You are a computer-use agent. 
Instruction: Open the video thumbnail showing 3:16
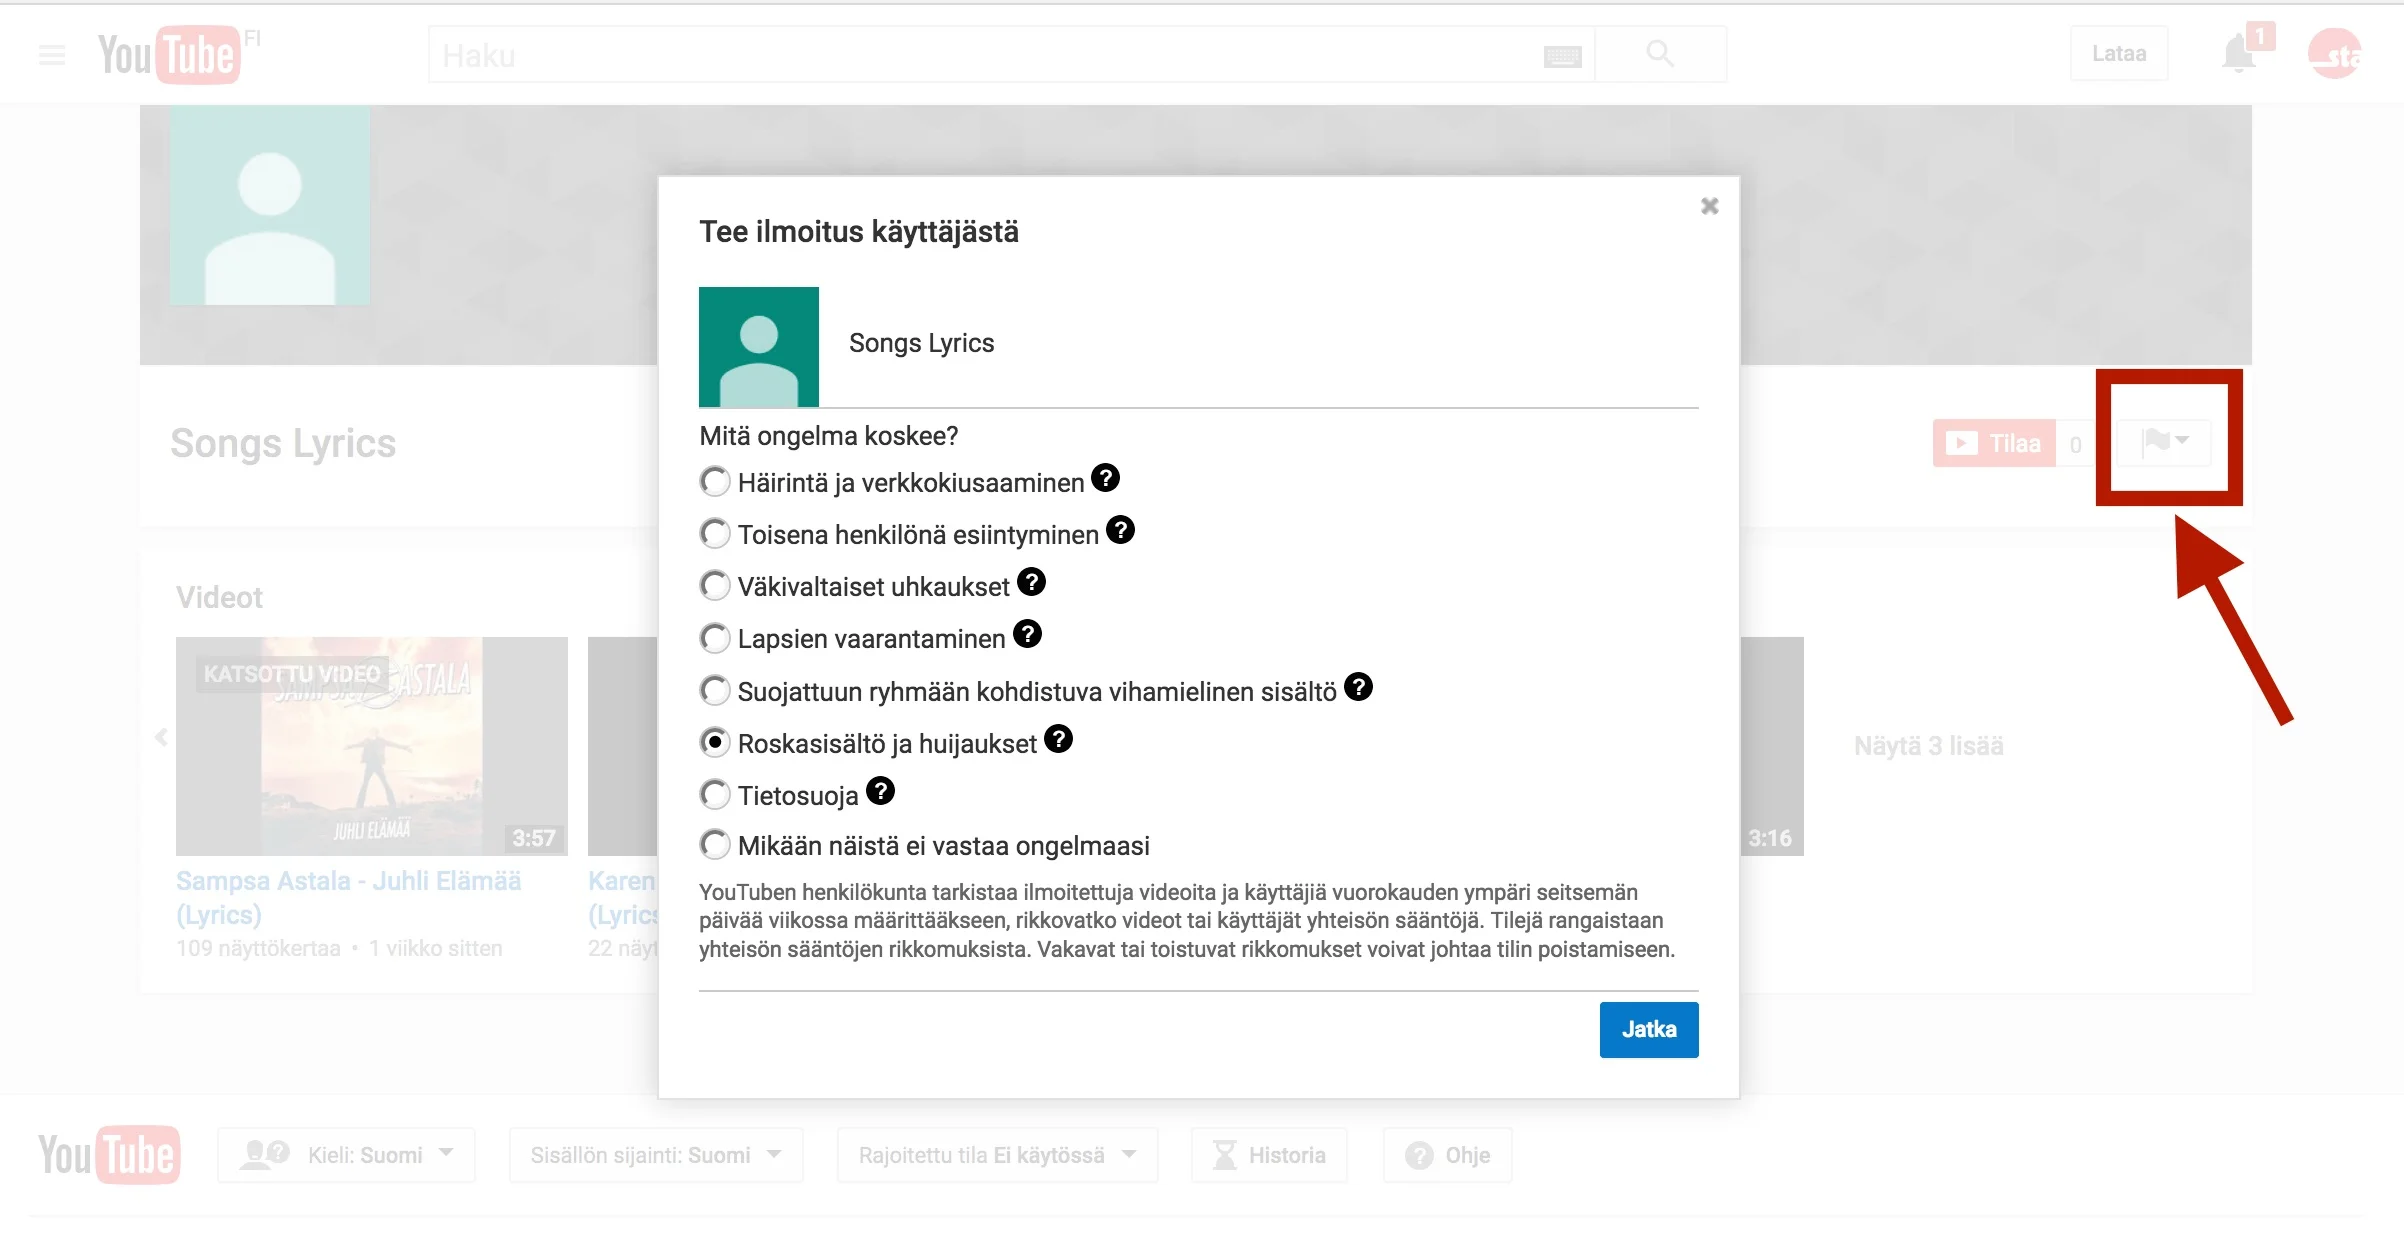coord(1772,746)
